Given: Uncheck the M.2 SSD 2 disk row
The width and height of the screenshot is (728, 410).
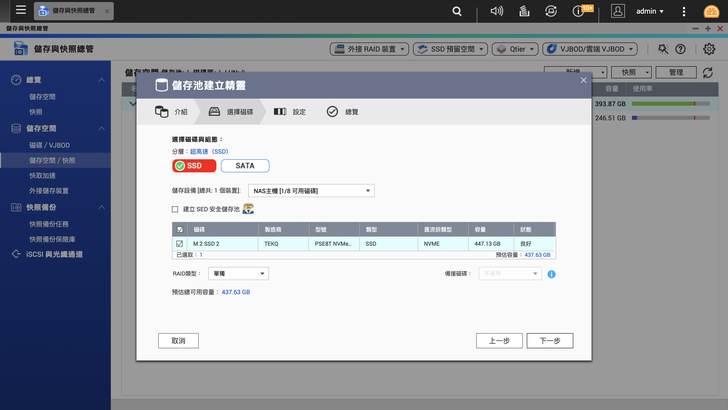Looking at the screenshot, I should (179, 243).
